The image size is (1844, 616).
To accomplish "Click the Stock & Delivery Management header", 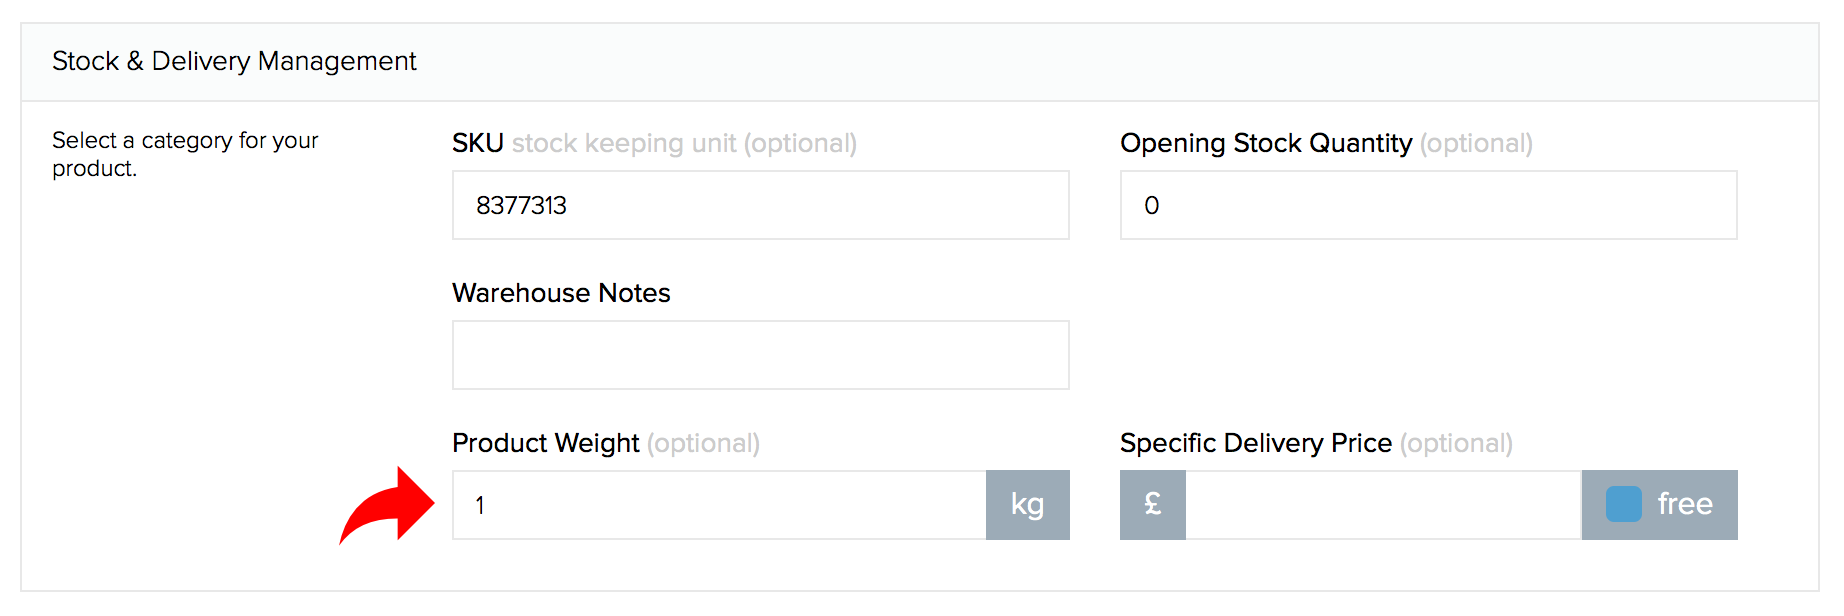I will [x=234, y=61].
